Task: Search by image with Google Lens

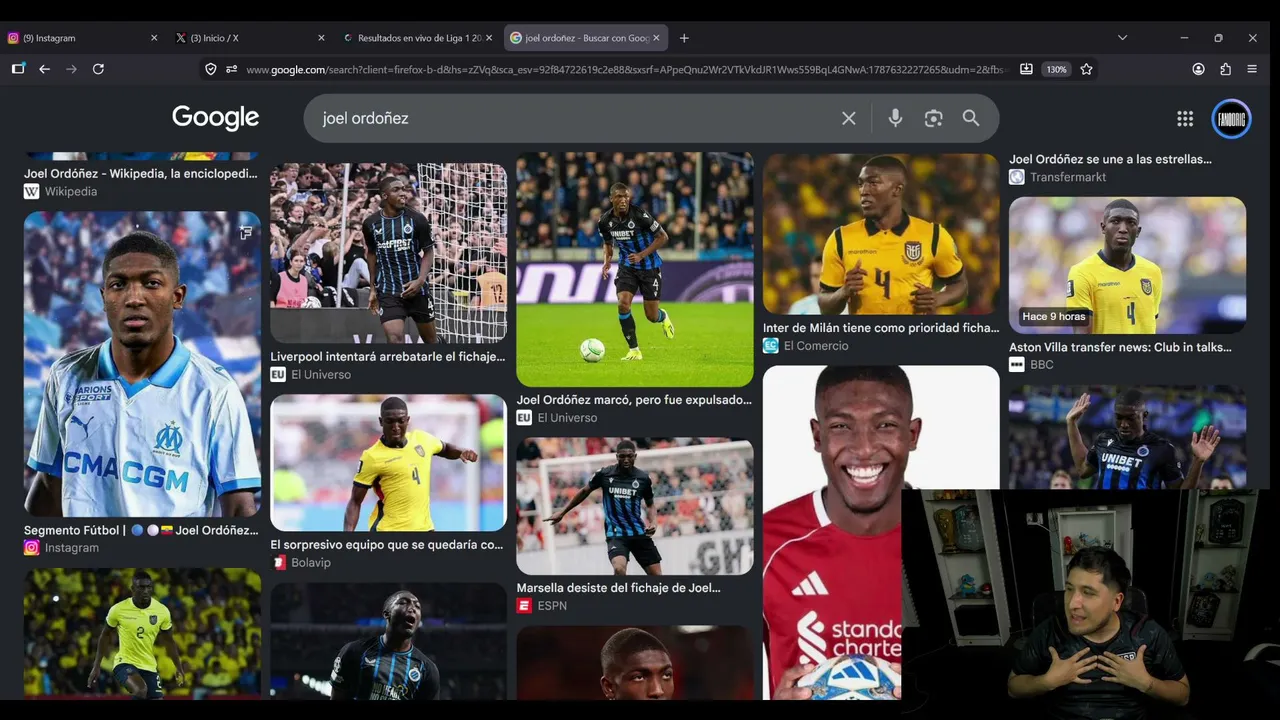Action: coord(933,118)
